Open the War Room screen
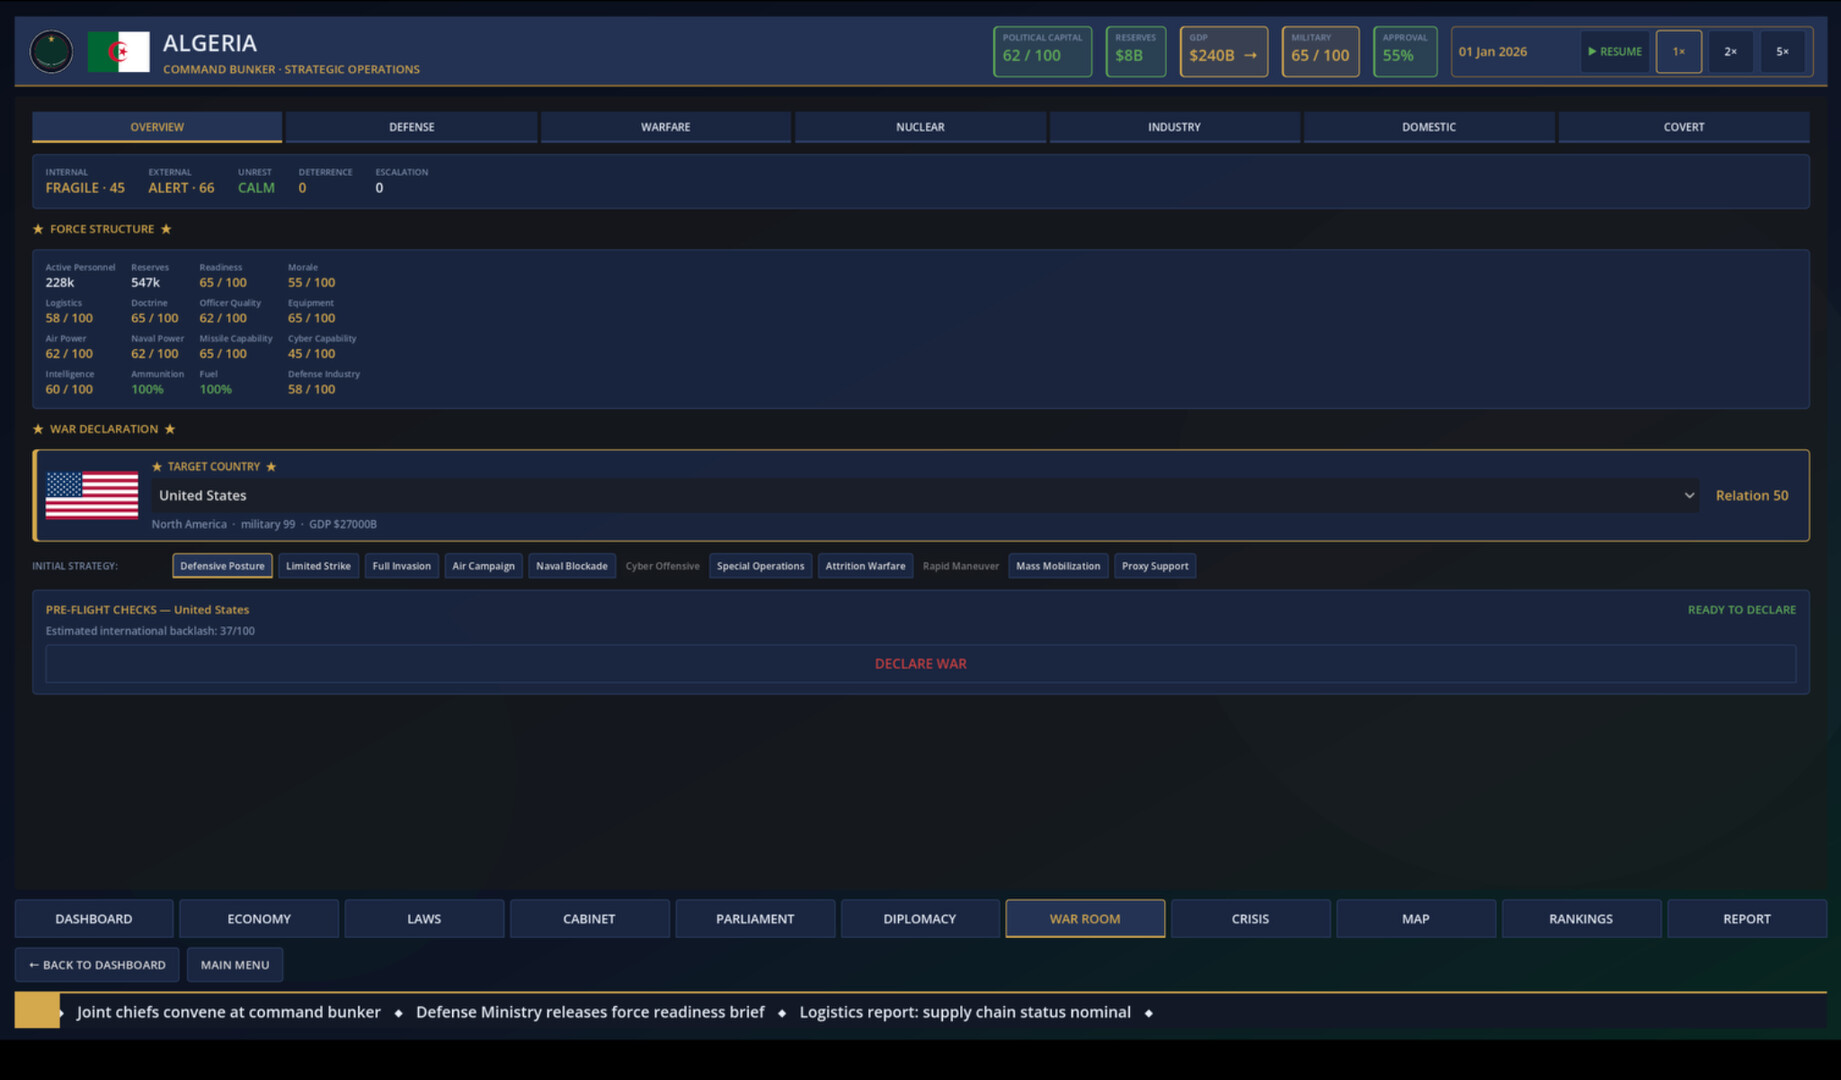This screenshot has width=1841, height=1080. point(1085,918)
